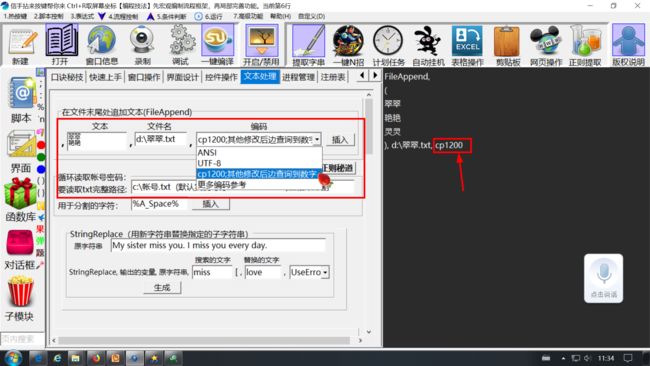Click the 生成 button under StringReplace
Screen dimensions: 650x366
[x=162, y=288]
